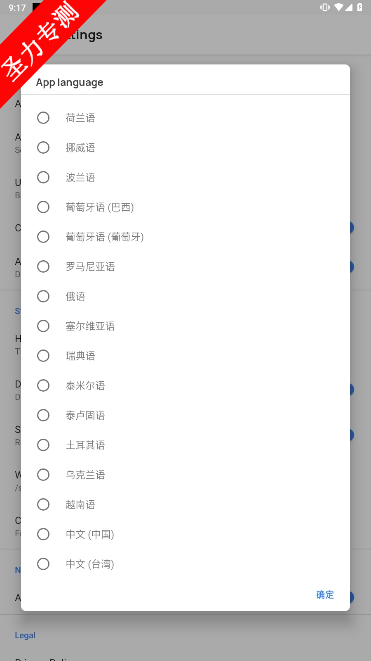This screenshot has width=371, height=661.
Task: Choose 泰米尔语 as app language
Action: pyautogui.click(x=186, y=385)
